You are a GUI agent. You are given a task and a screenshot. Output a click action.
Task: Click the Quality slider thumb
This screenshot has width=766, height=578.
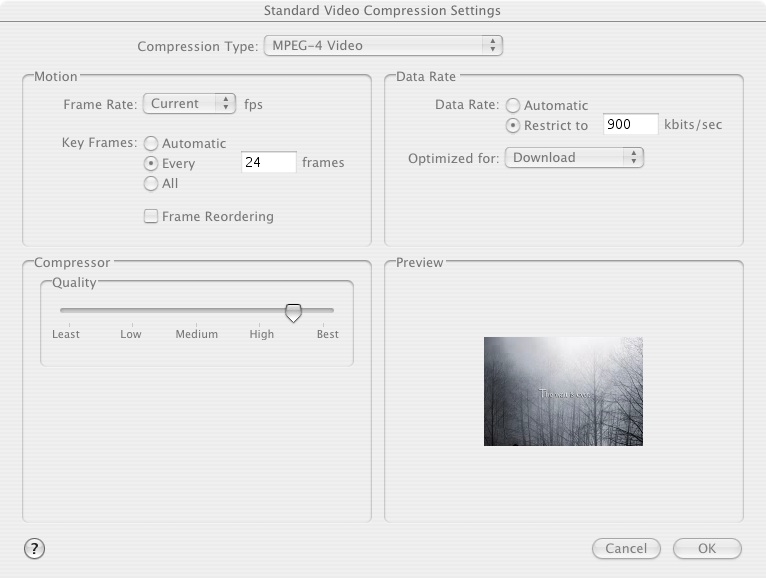(x=293, y=313)
